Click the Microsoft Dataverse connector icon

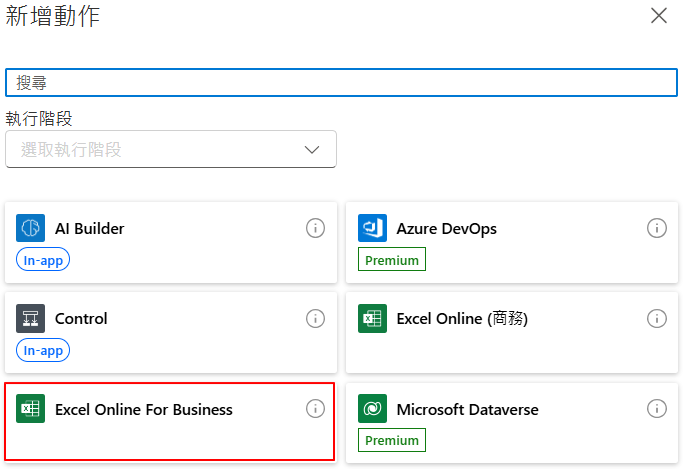[x=372, y=409]
